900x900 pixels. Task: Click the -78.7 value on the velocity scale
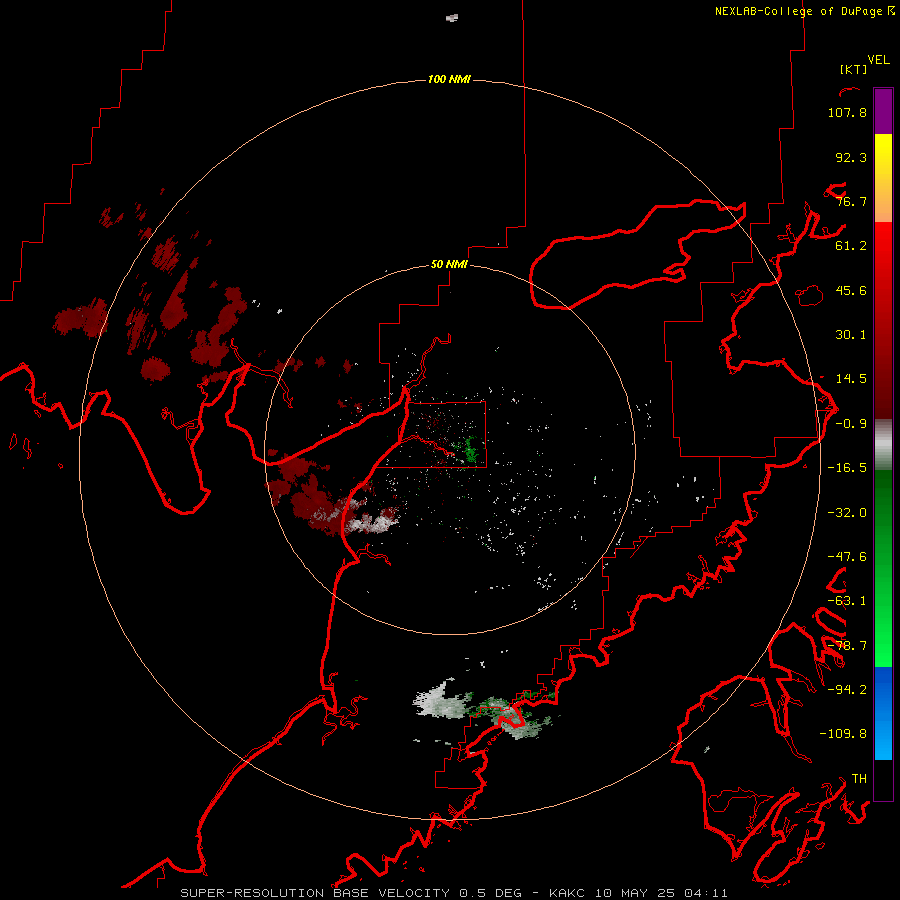click(847, 646)
